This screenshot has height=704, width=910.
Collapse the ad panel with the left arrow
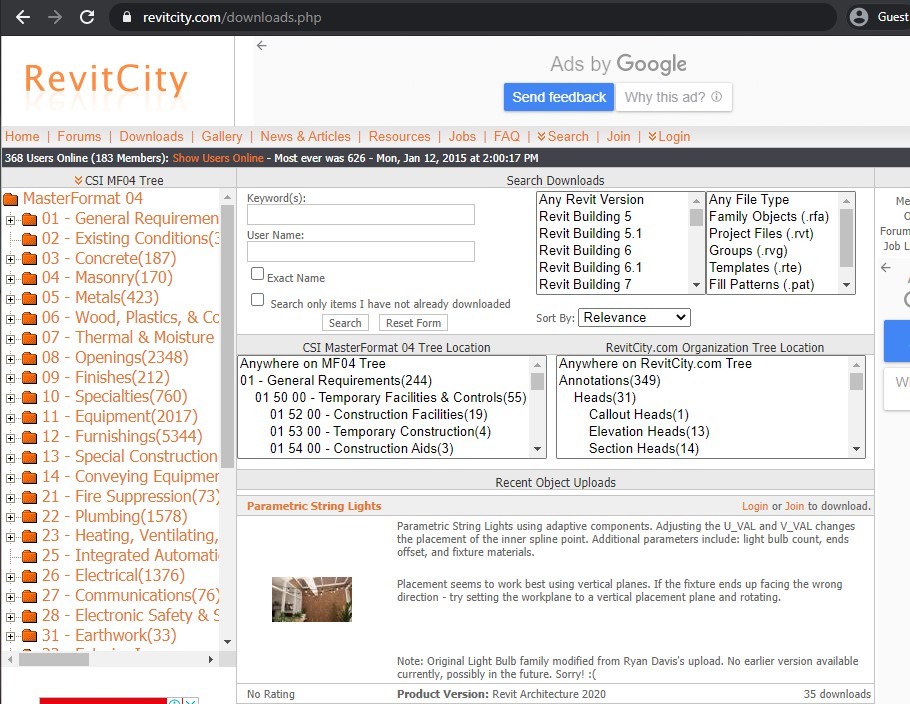pos(261,45)
